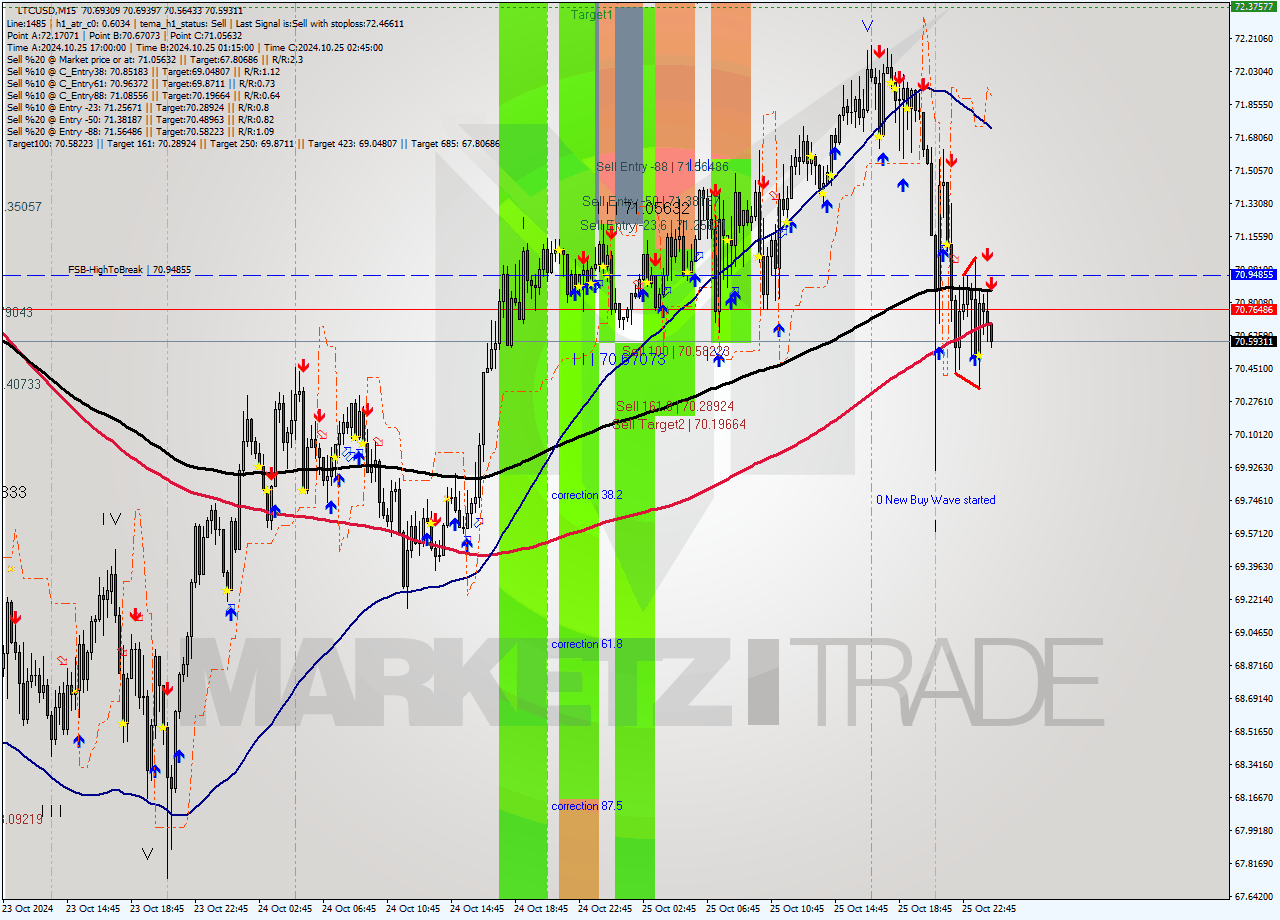Select the 'Sell %20 @ Entry -88' line
The image size is (1280, 920).
(140, 131)
